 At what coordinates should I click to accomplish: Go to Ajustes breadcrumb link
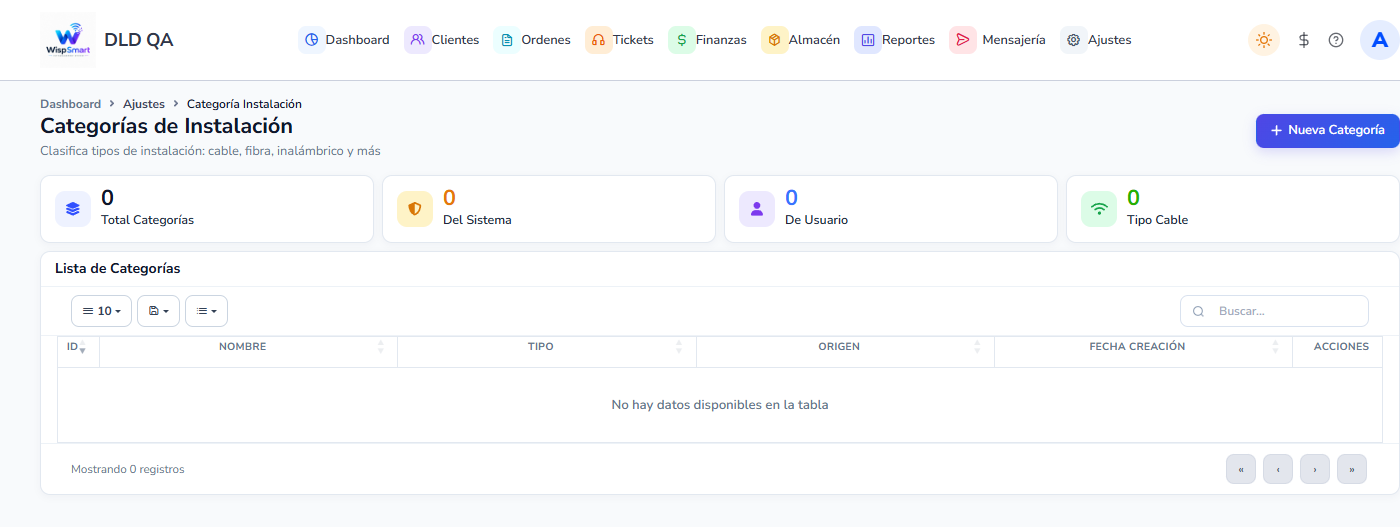[144, 104]
